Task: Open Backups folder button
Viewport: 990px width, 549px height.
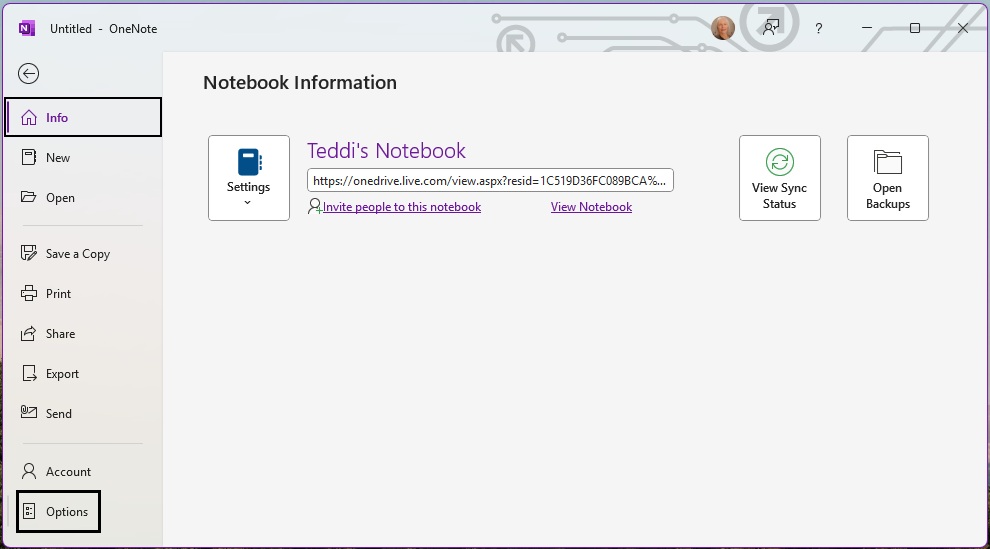Action: click(887, 178)
